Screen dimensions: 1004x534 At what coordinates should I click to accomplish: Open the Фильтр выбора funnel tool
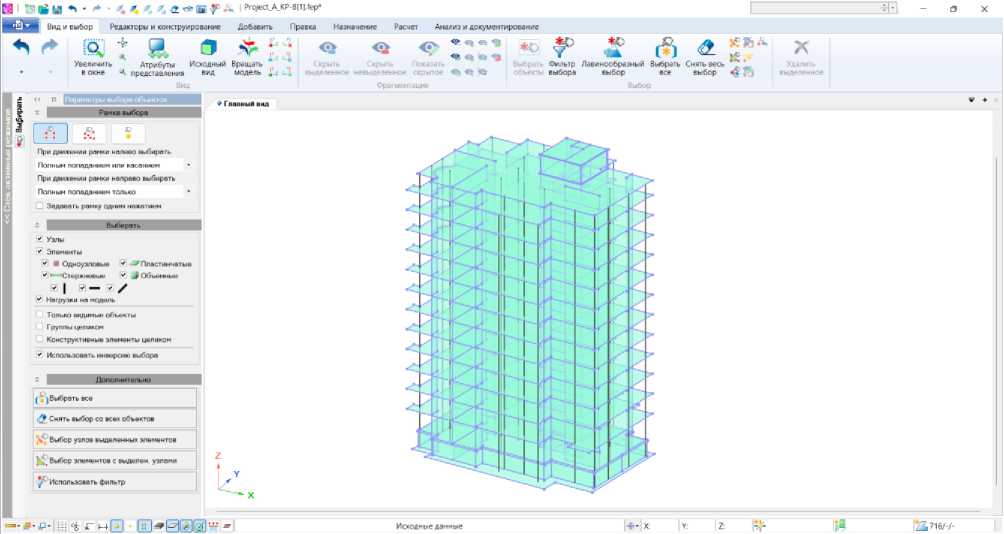point(562,52)
